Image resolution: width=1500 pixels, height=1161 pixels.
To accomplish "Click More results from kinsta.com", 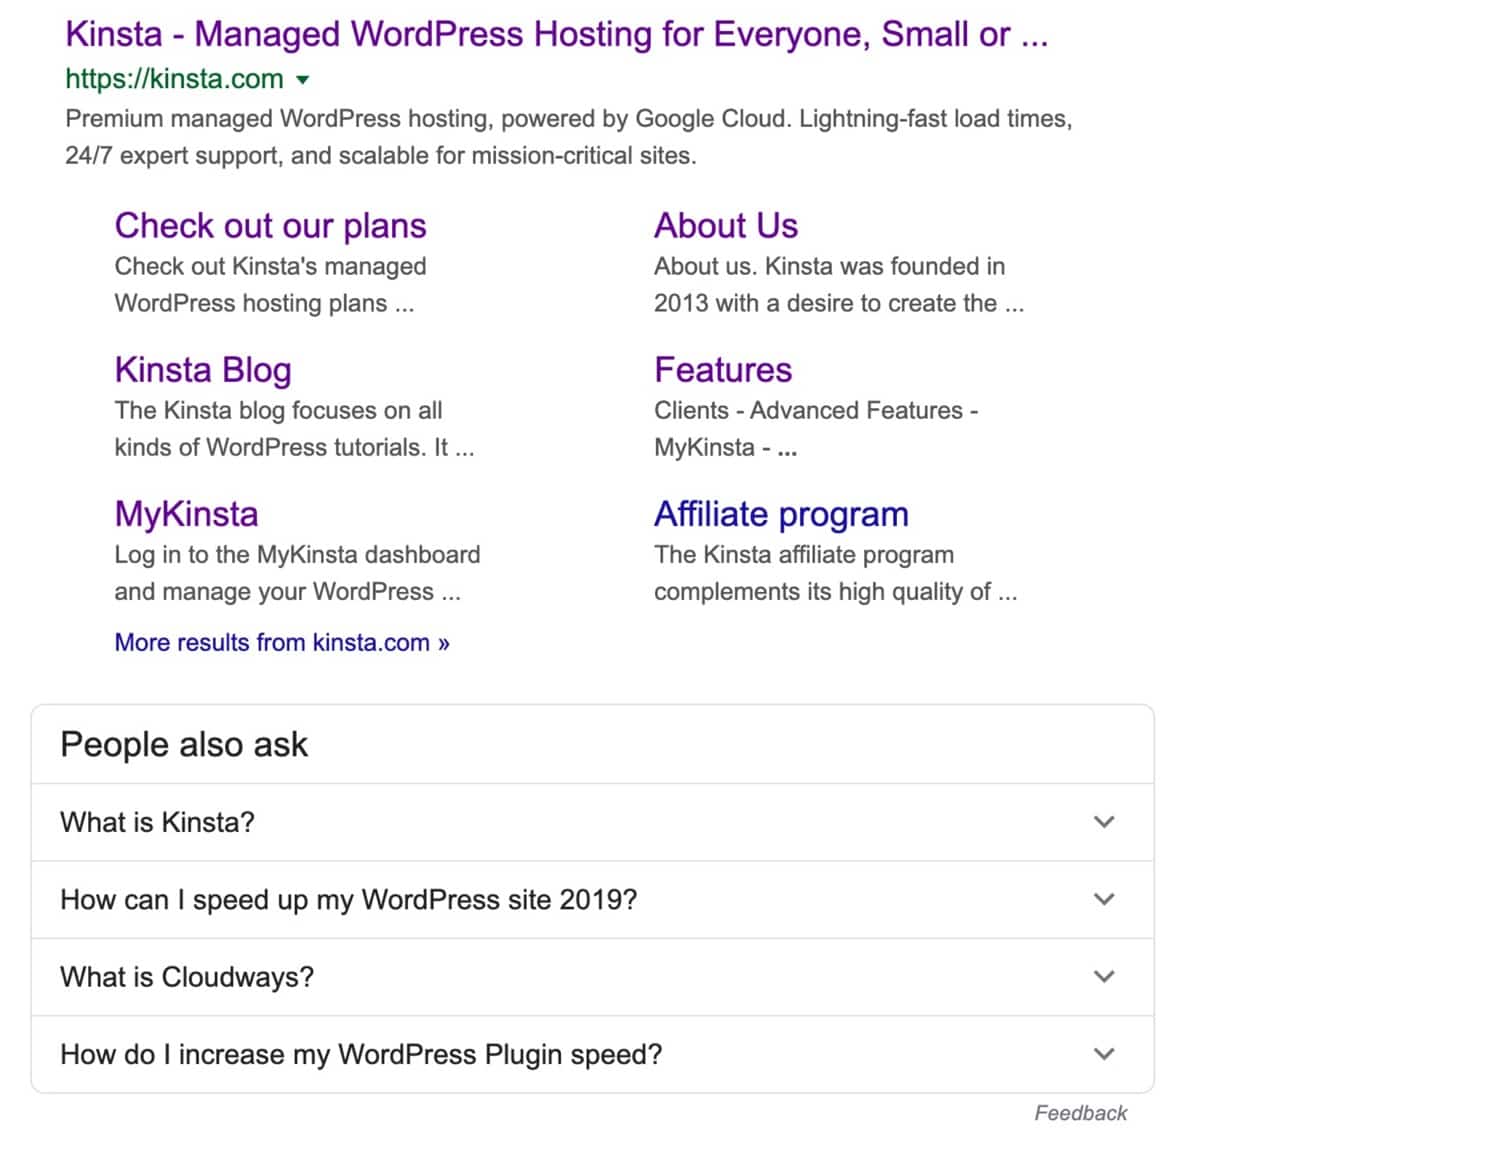I will coord(281,641).
